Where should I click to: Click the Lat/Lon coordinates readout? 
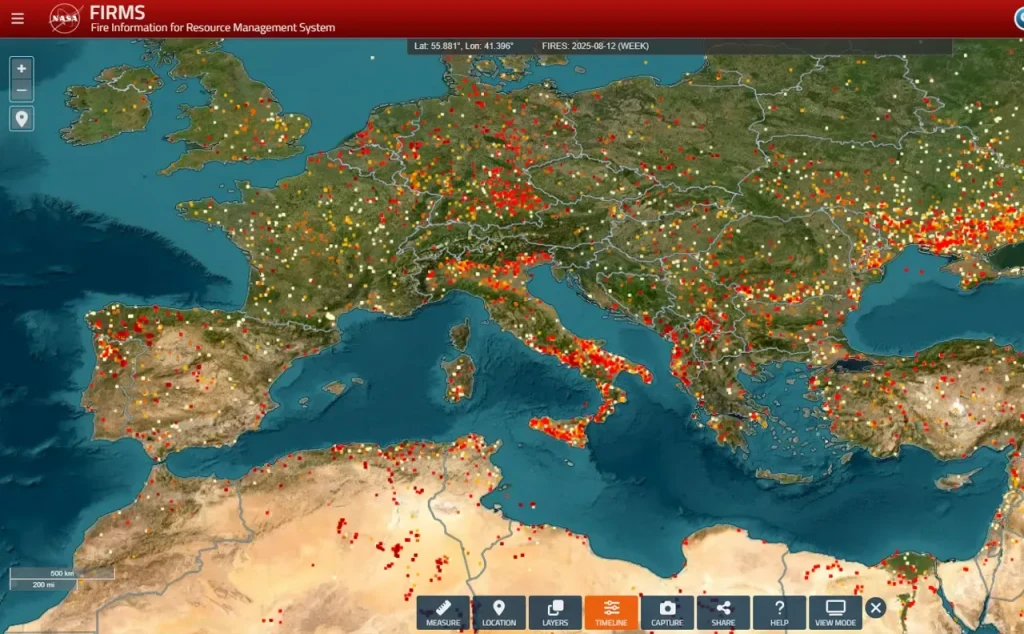coord(463,46)
